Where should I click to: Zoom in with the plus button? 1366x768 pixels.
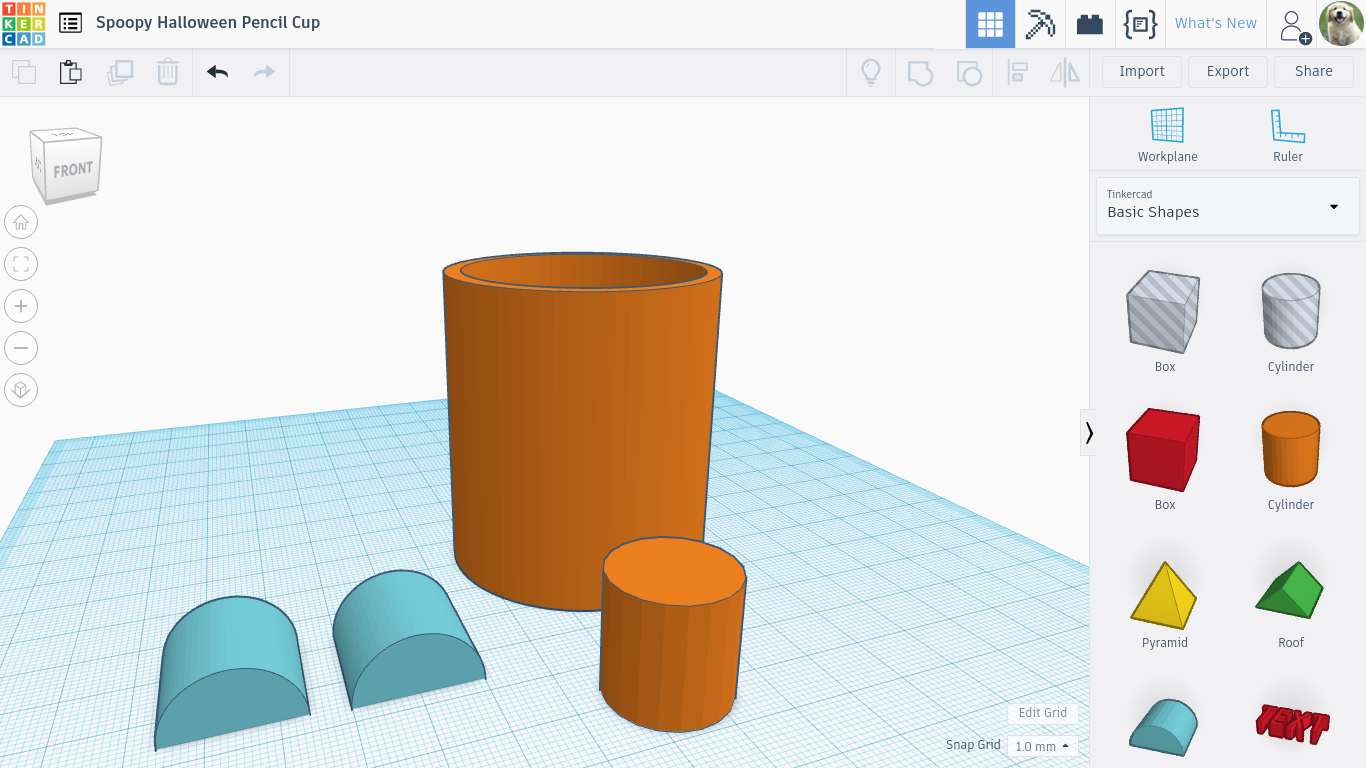(x=21, y=306)
